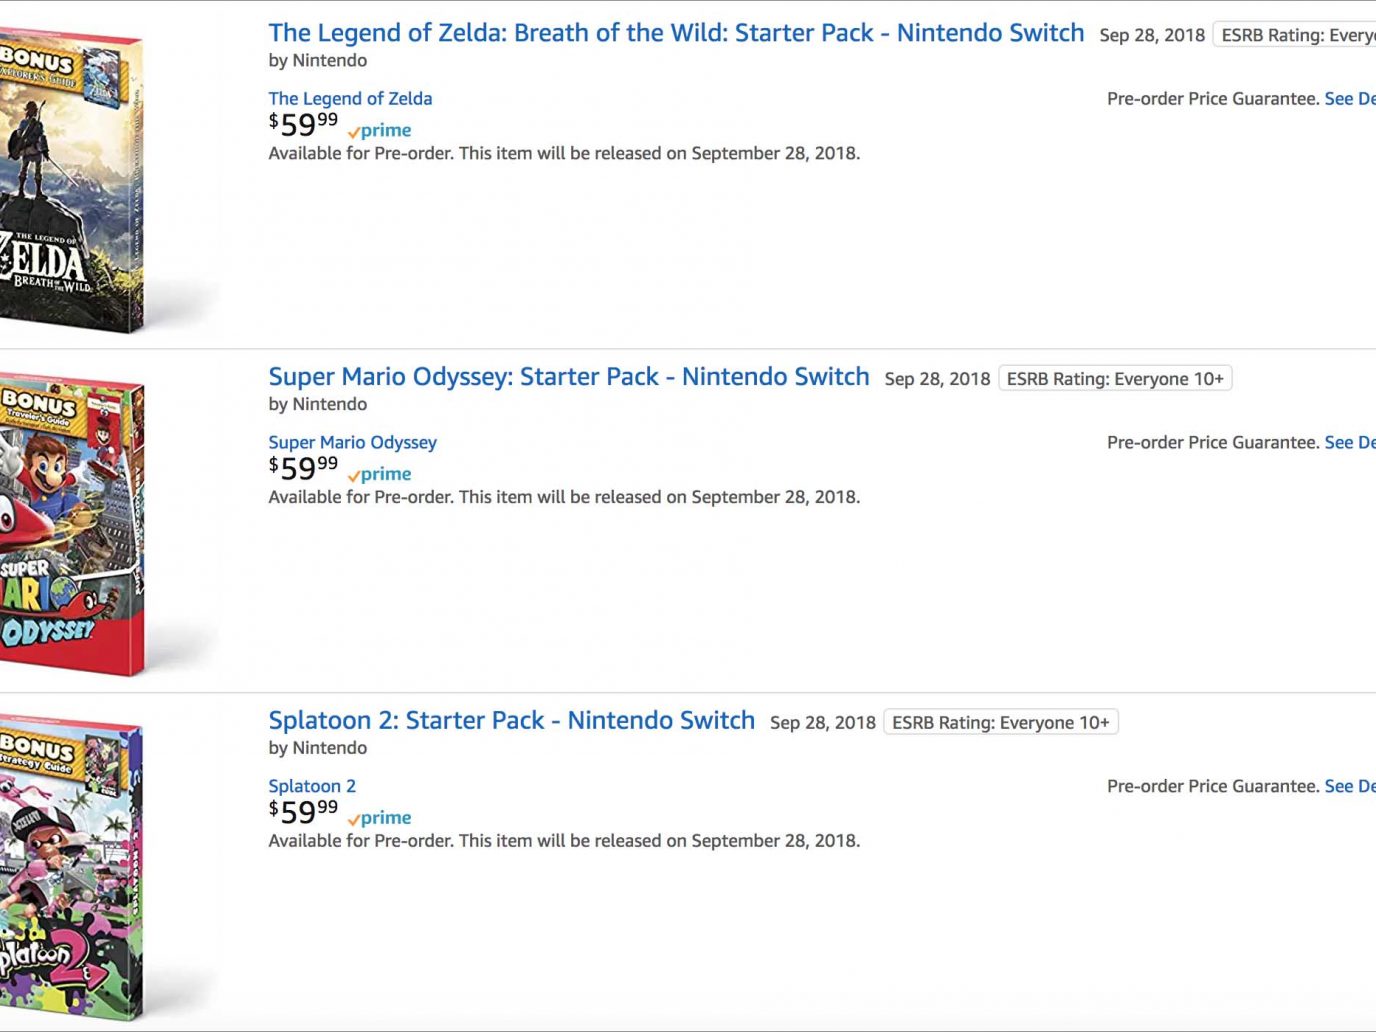Open the 'Super Mario Odyssey' franchise link
The image size is (1376, 1032).
click(352, 442)
